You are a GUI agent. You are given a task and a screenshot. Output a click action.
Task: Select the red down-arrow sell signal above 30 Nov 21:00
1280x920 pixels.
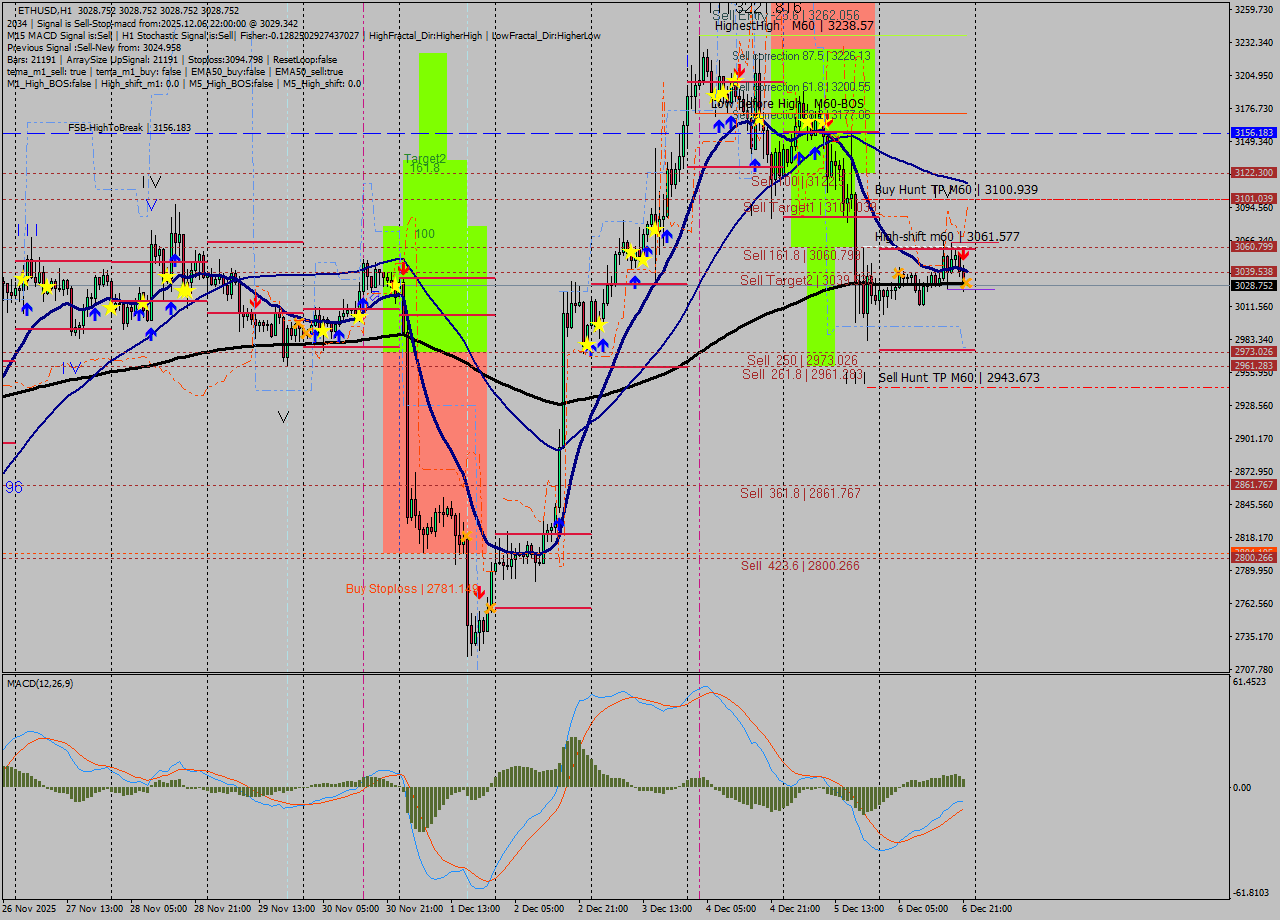[403, 266]
